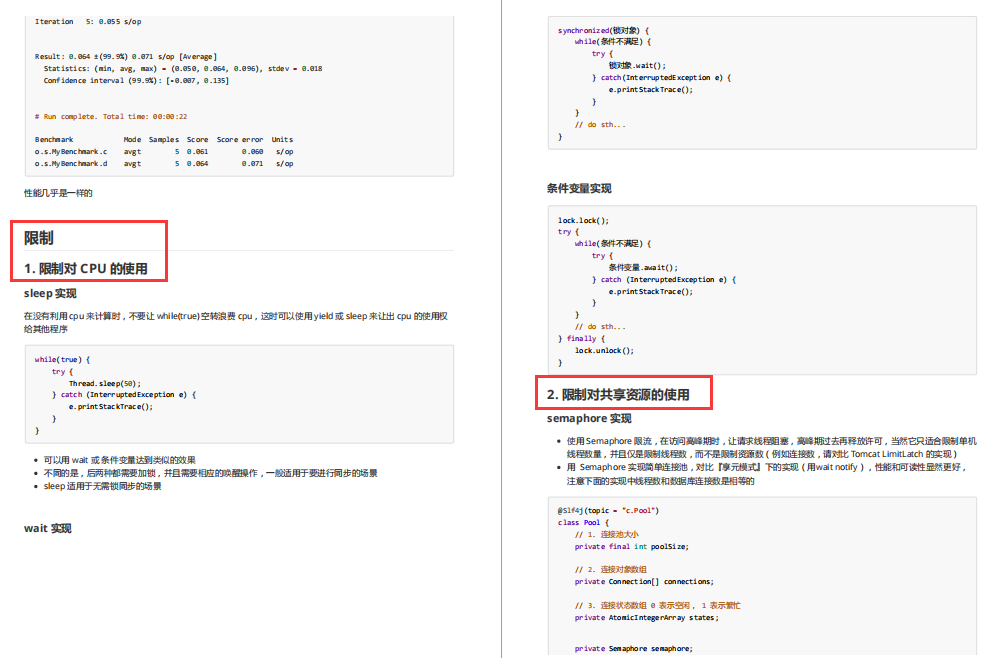The height and width of the screenshot is (658, 995).
Task: Click the "Score error" column header
Action: (240, 140)
